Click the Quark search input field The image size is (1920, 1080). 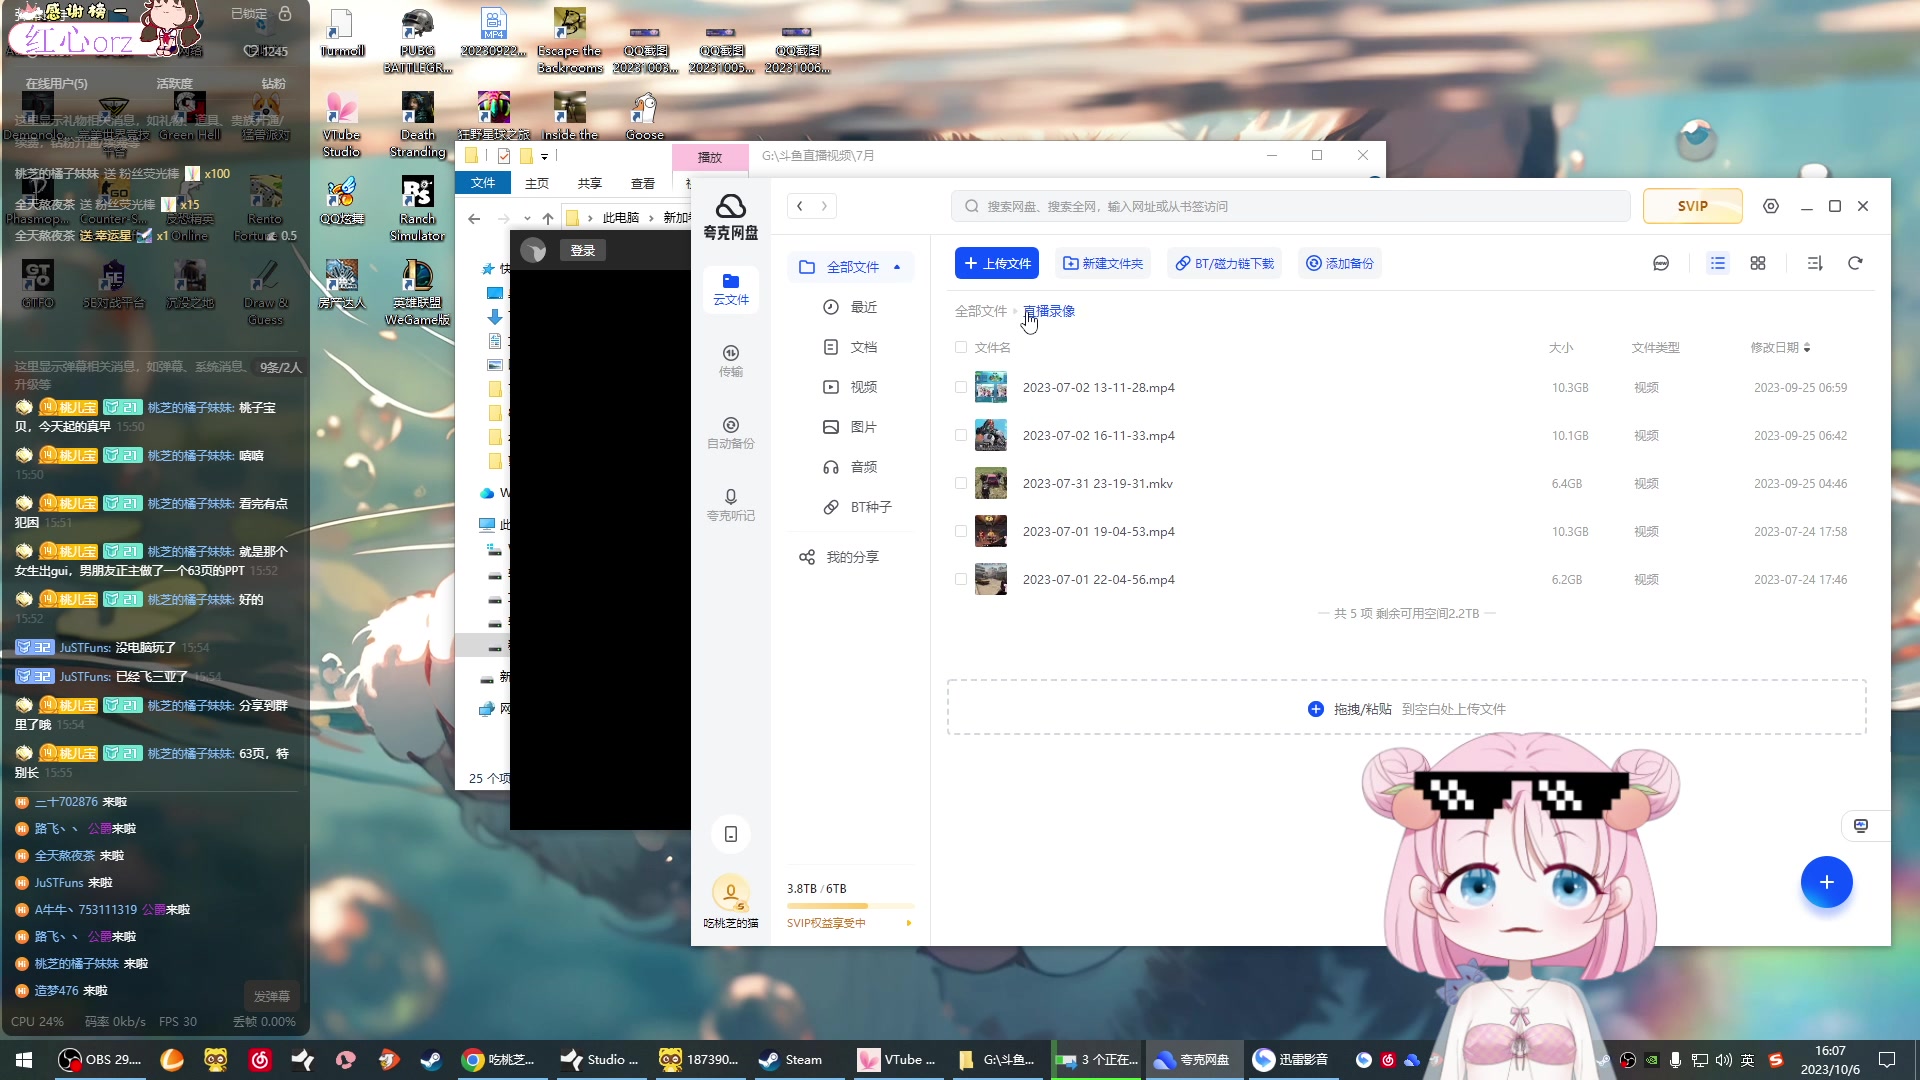pos(1291,206)
